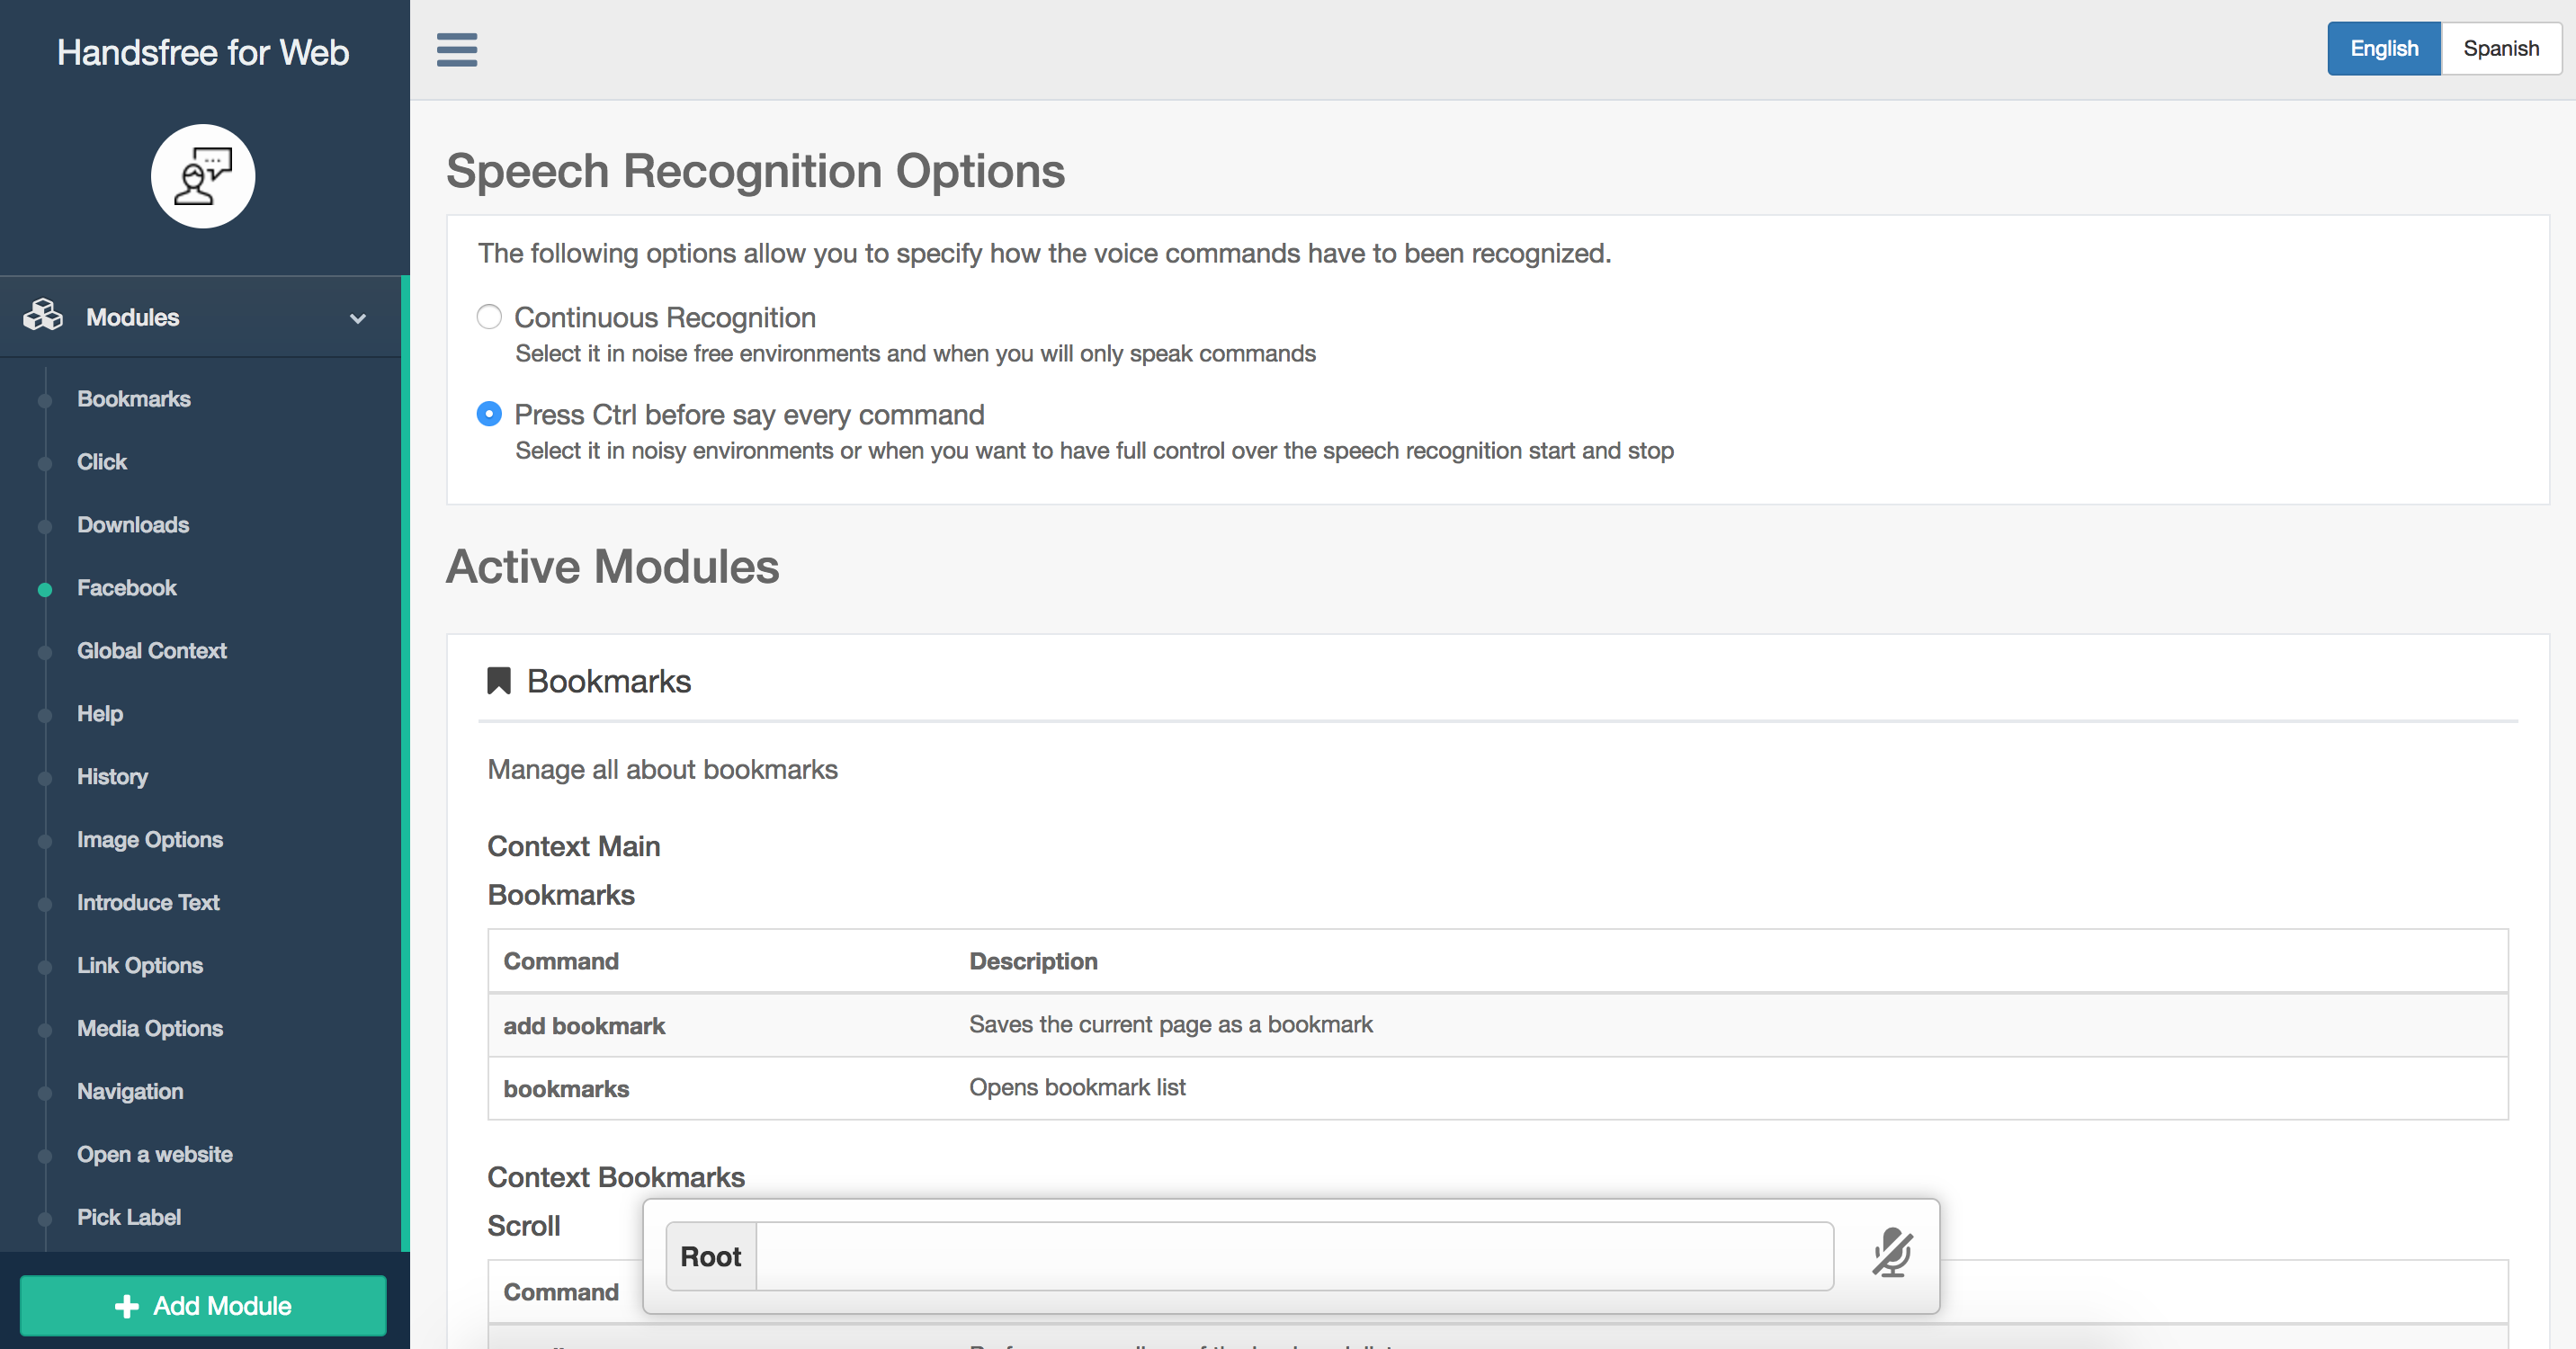This screenshot has width=2576, height=1349.
Task: Switch to English language tab
Action: pyautogui.click(x=2382, y=48)
